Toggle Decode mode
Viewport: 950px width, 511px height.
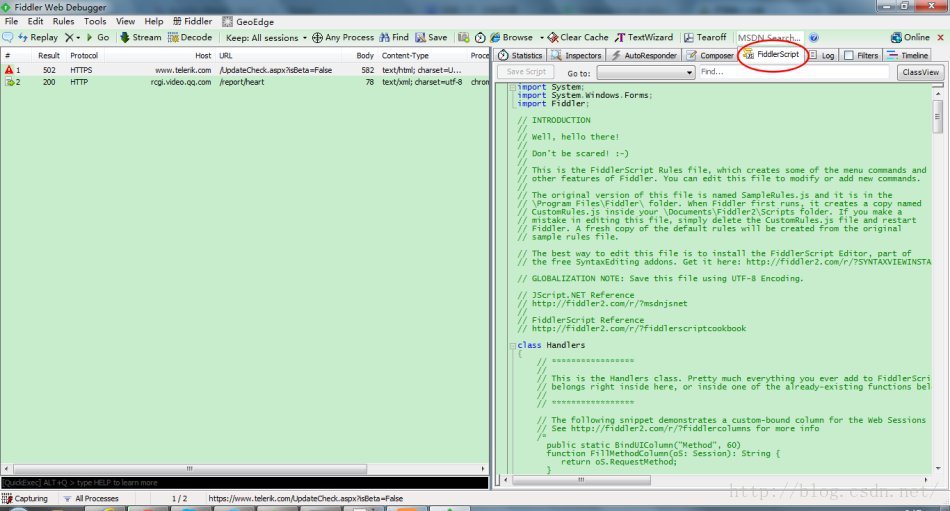[x=190, y=38]
